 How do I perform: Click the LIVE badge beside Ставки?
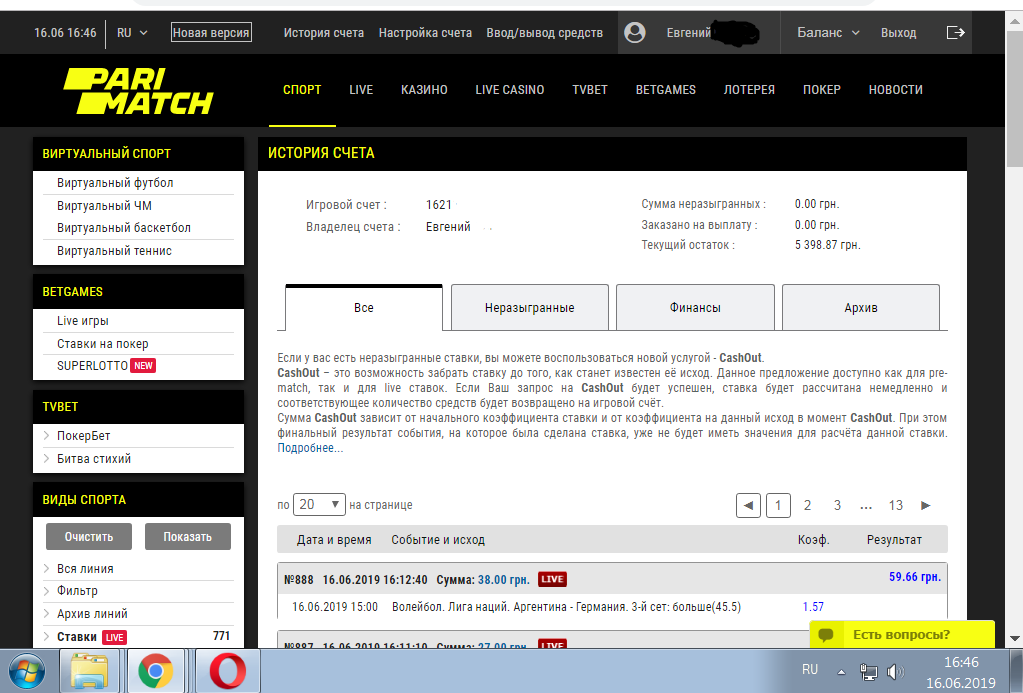point(114,637)
